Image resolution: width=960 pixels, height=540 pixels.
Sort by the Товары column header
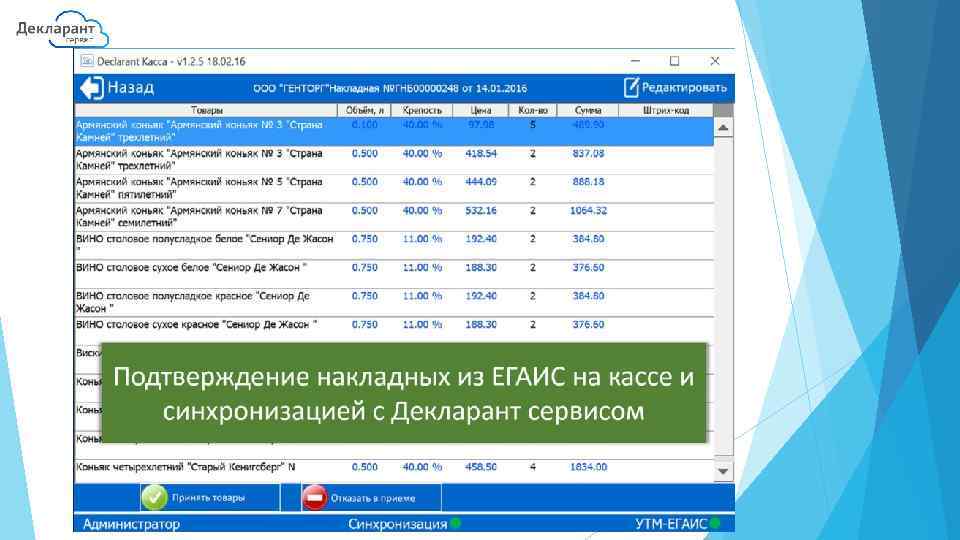coord(206,110)
